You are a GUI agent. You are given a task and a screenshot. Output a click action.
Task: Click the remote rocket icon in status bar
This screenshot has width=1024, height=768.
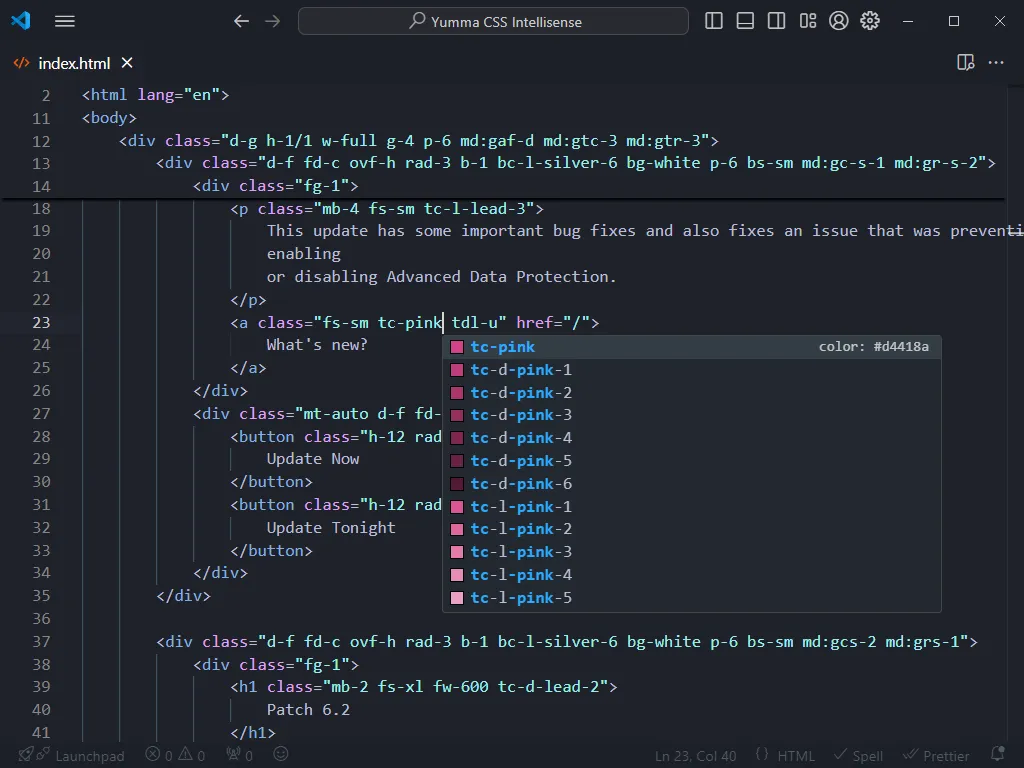coord(26,755)
